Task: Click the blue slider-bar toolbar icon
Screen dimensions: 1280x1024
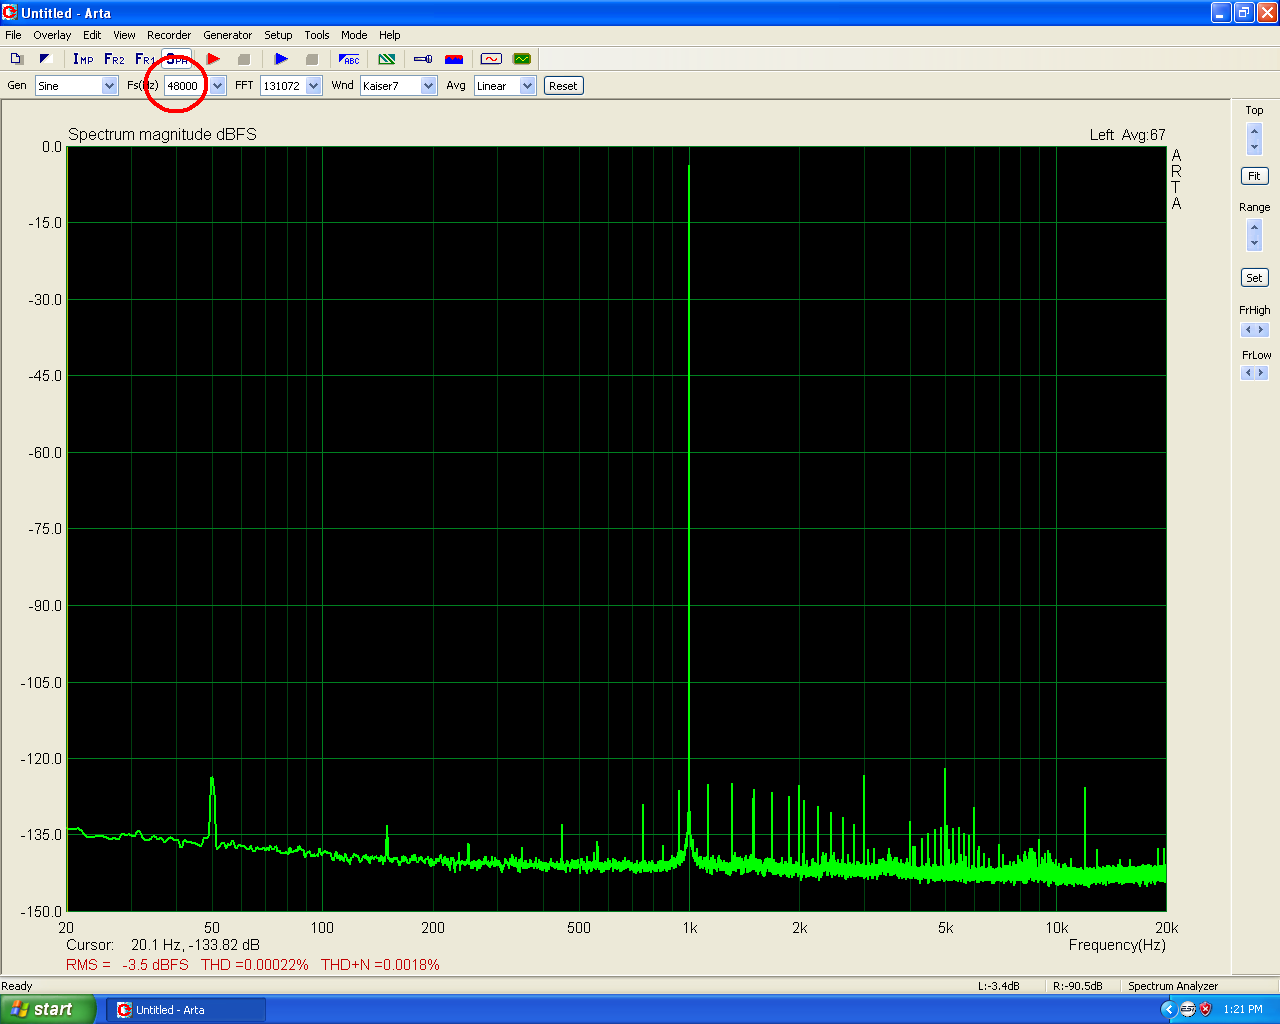Action: pos(423,59)
